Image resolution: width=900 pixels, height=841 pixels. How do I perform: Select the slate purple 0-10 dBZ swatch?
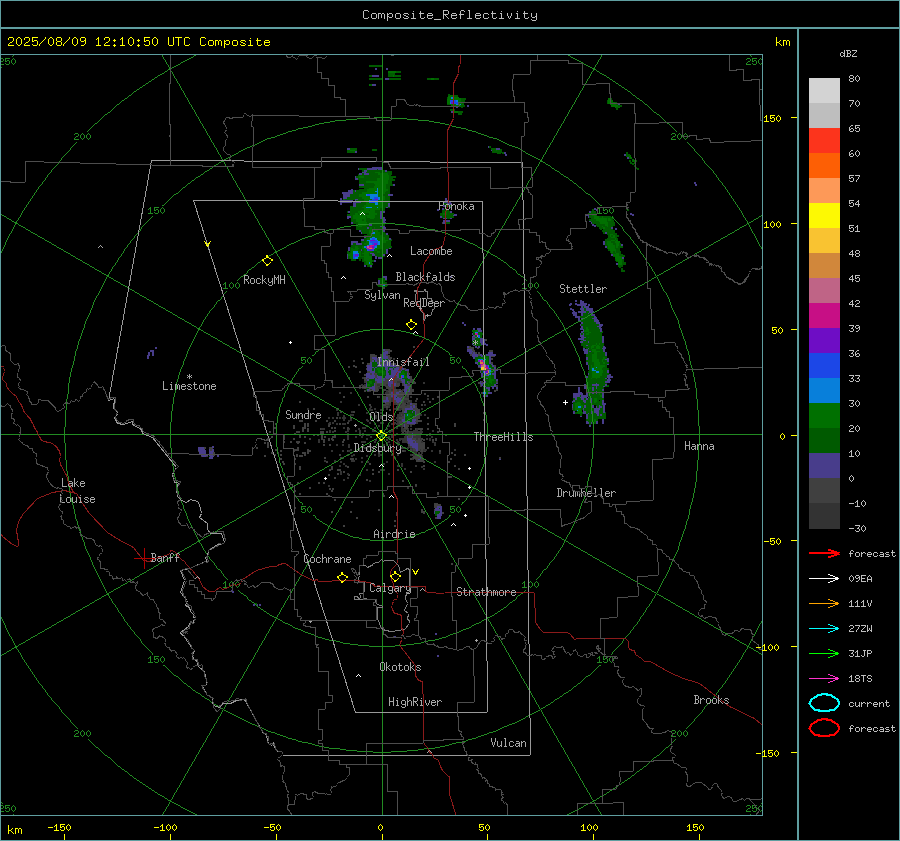coord(824,466)
